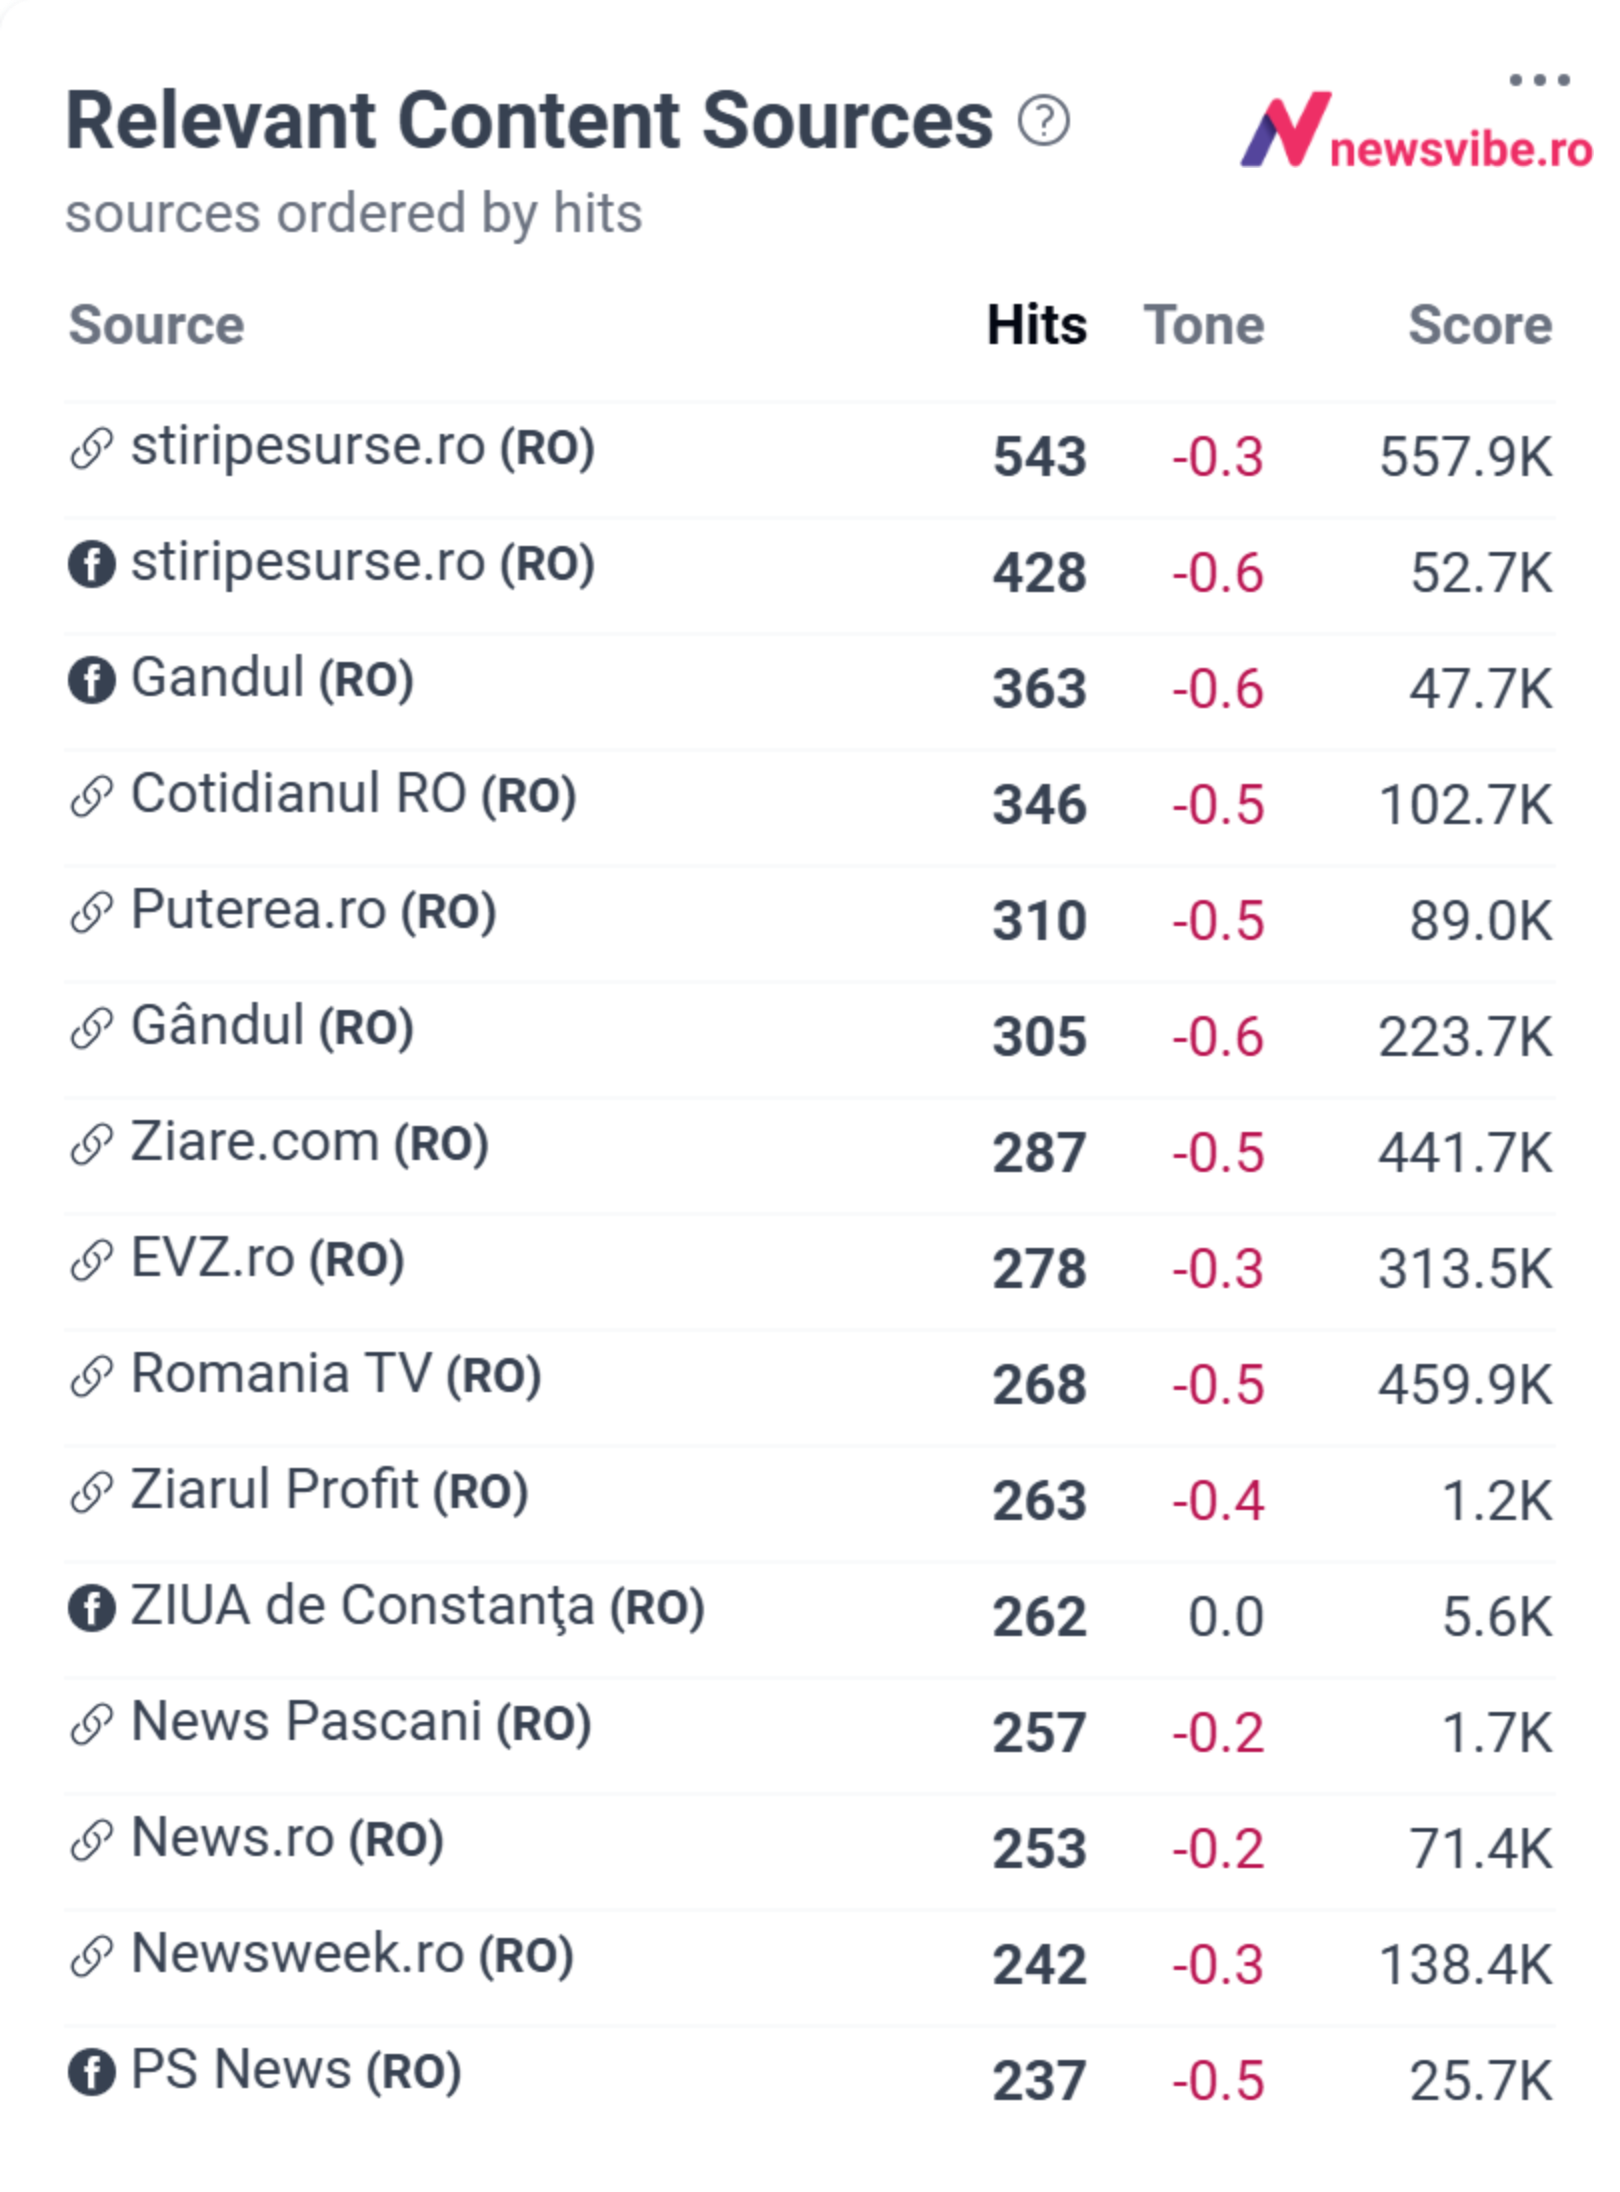Sort table by Tone column
Image resolution: width=1620 pixels, height=2192 pixels.
(x=1204, y=325)
